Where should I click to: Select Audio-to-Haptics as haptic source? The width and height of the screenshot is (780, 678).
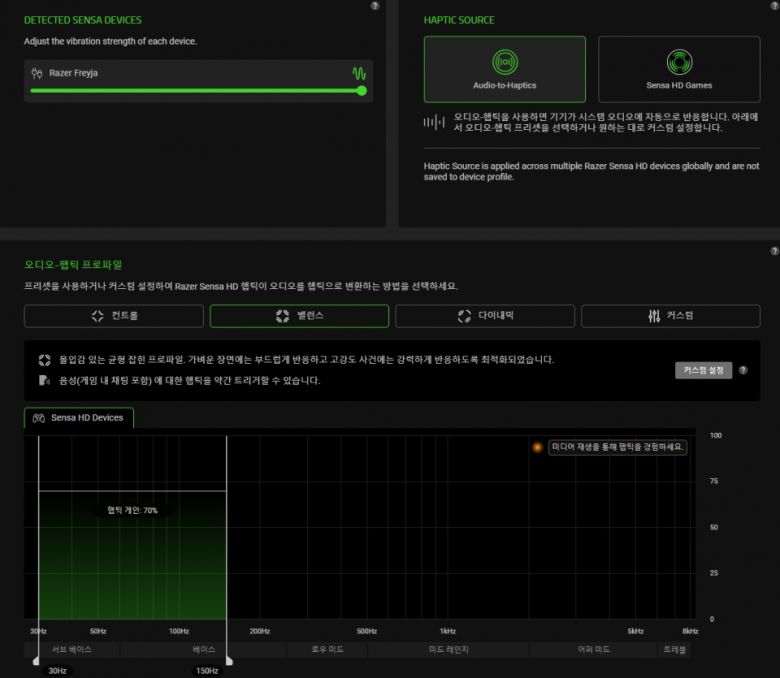click(x=504, y=69)
